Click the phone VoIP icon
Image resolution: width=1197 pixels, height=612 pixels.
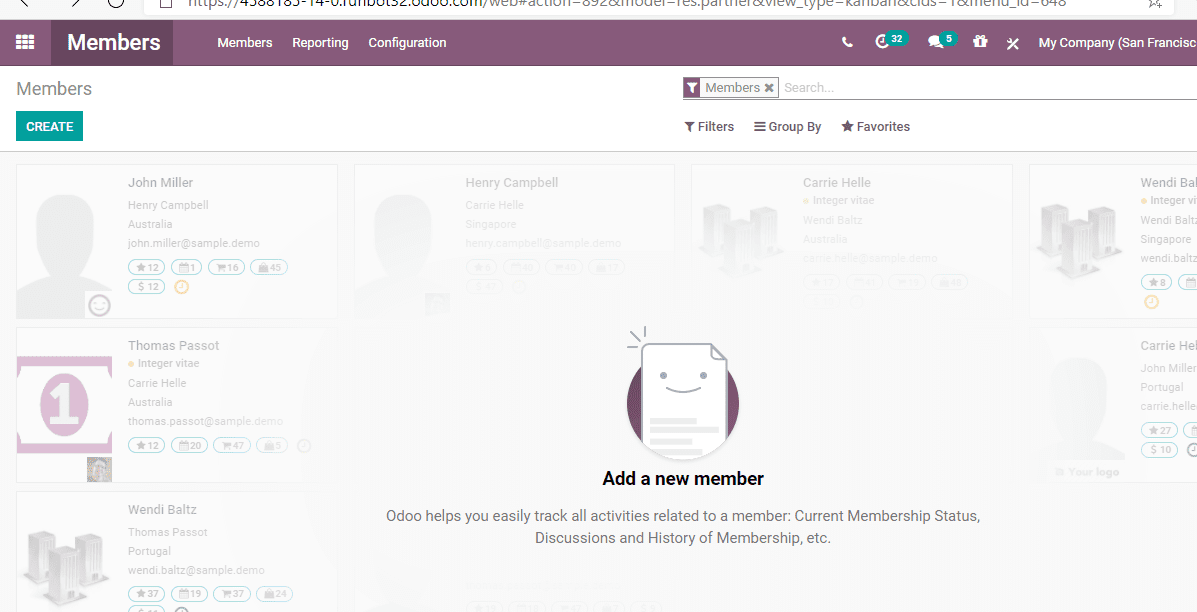point(847,43)
